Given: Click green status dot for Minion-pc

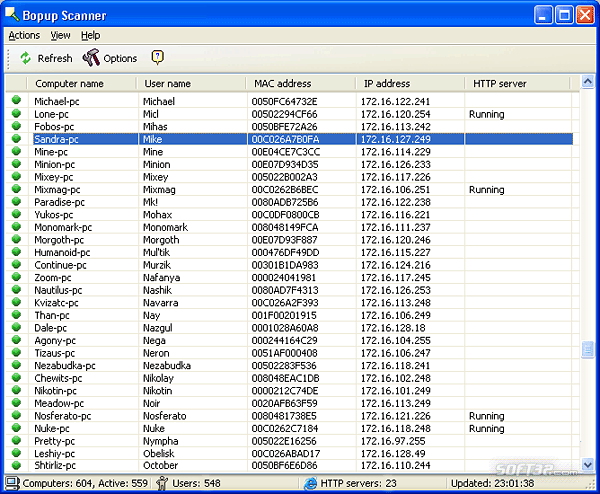Looking at the screenshot, I should [16, 163].
